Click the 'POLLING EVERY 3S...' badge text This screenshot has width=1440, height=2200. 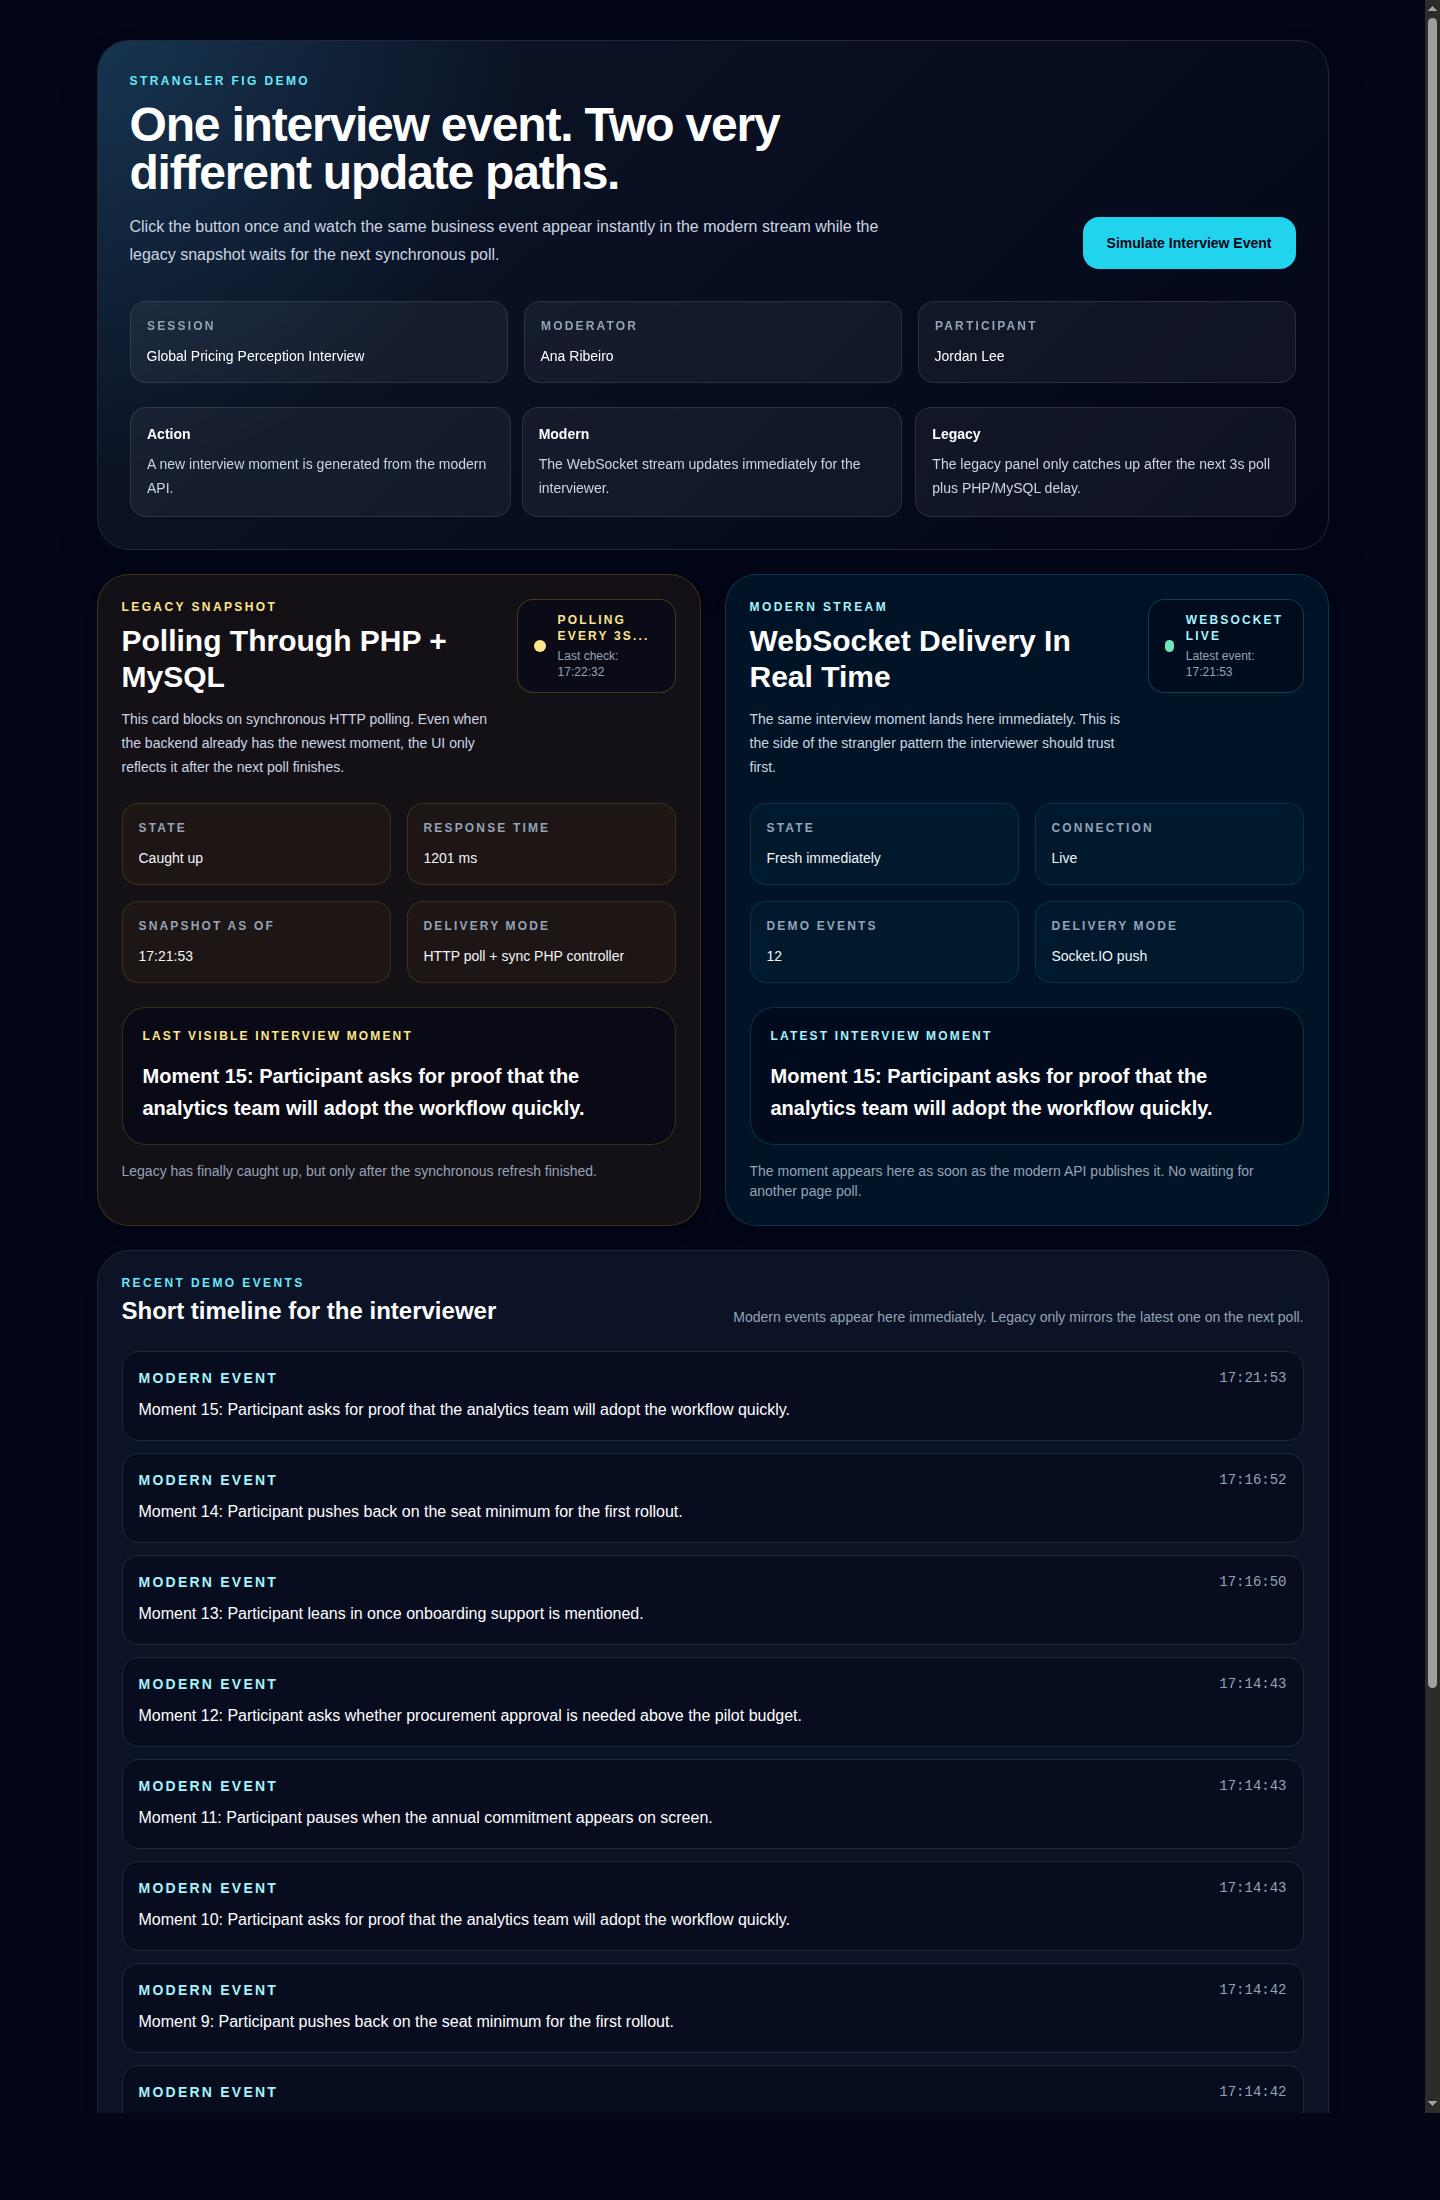603,628
